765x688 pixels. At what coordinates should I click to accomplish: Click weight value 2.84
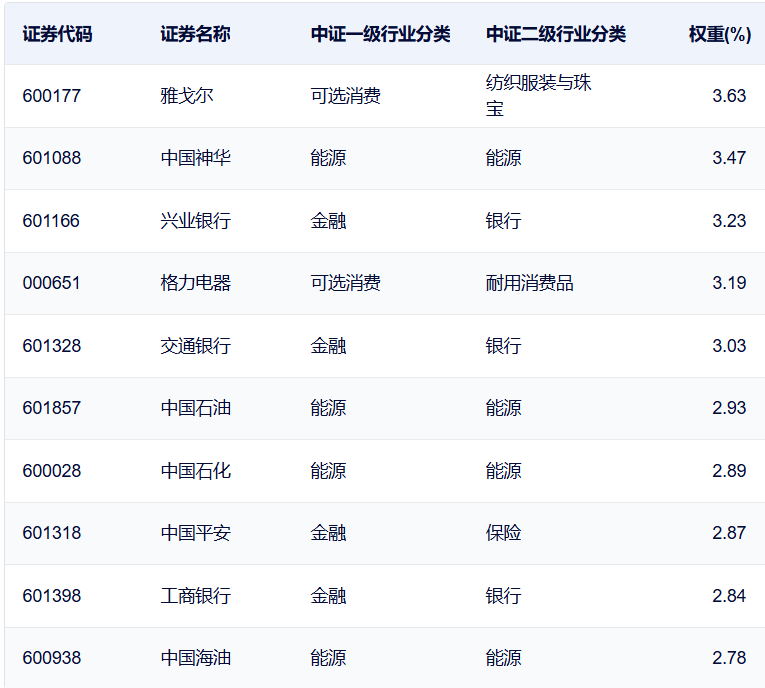pyautogui.click(x=729, y=596)
